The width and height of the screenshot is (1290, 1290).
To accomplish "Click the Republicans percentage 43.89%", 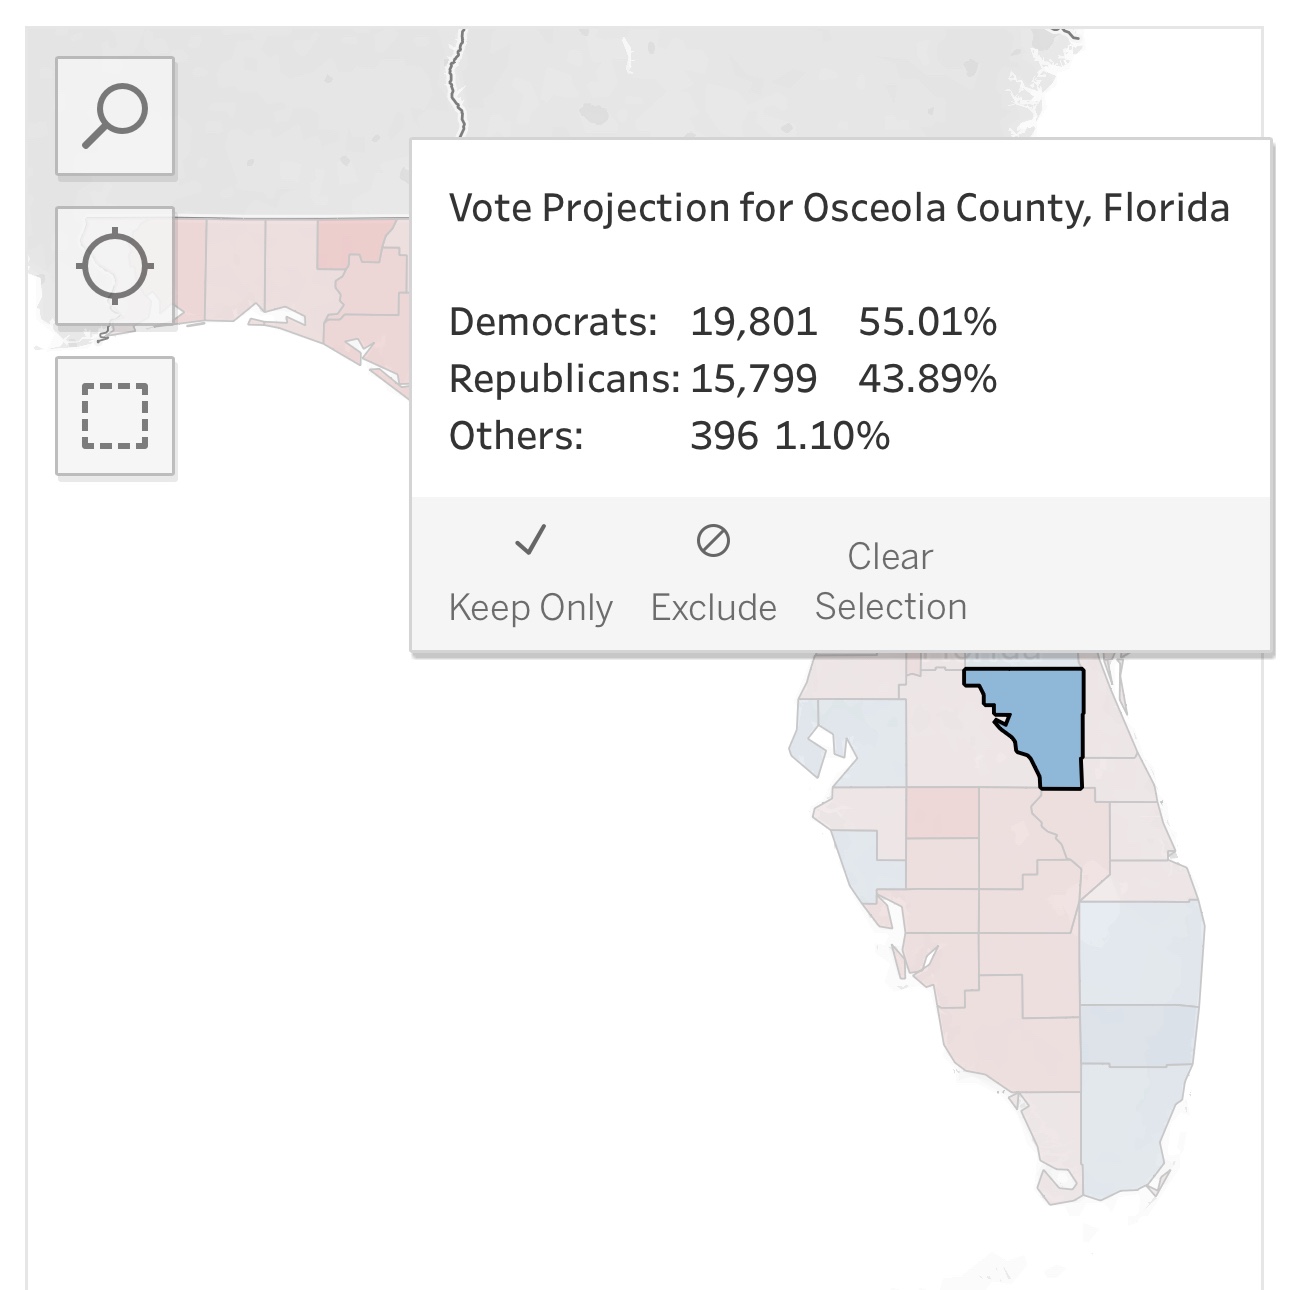I will (x=927, y=379).
